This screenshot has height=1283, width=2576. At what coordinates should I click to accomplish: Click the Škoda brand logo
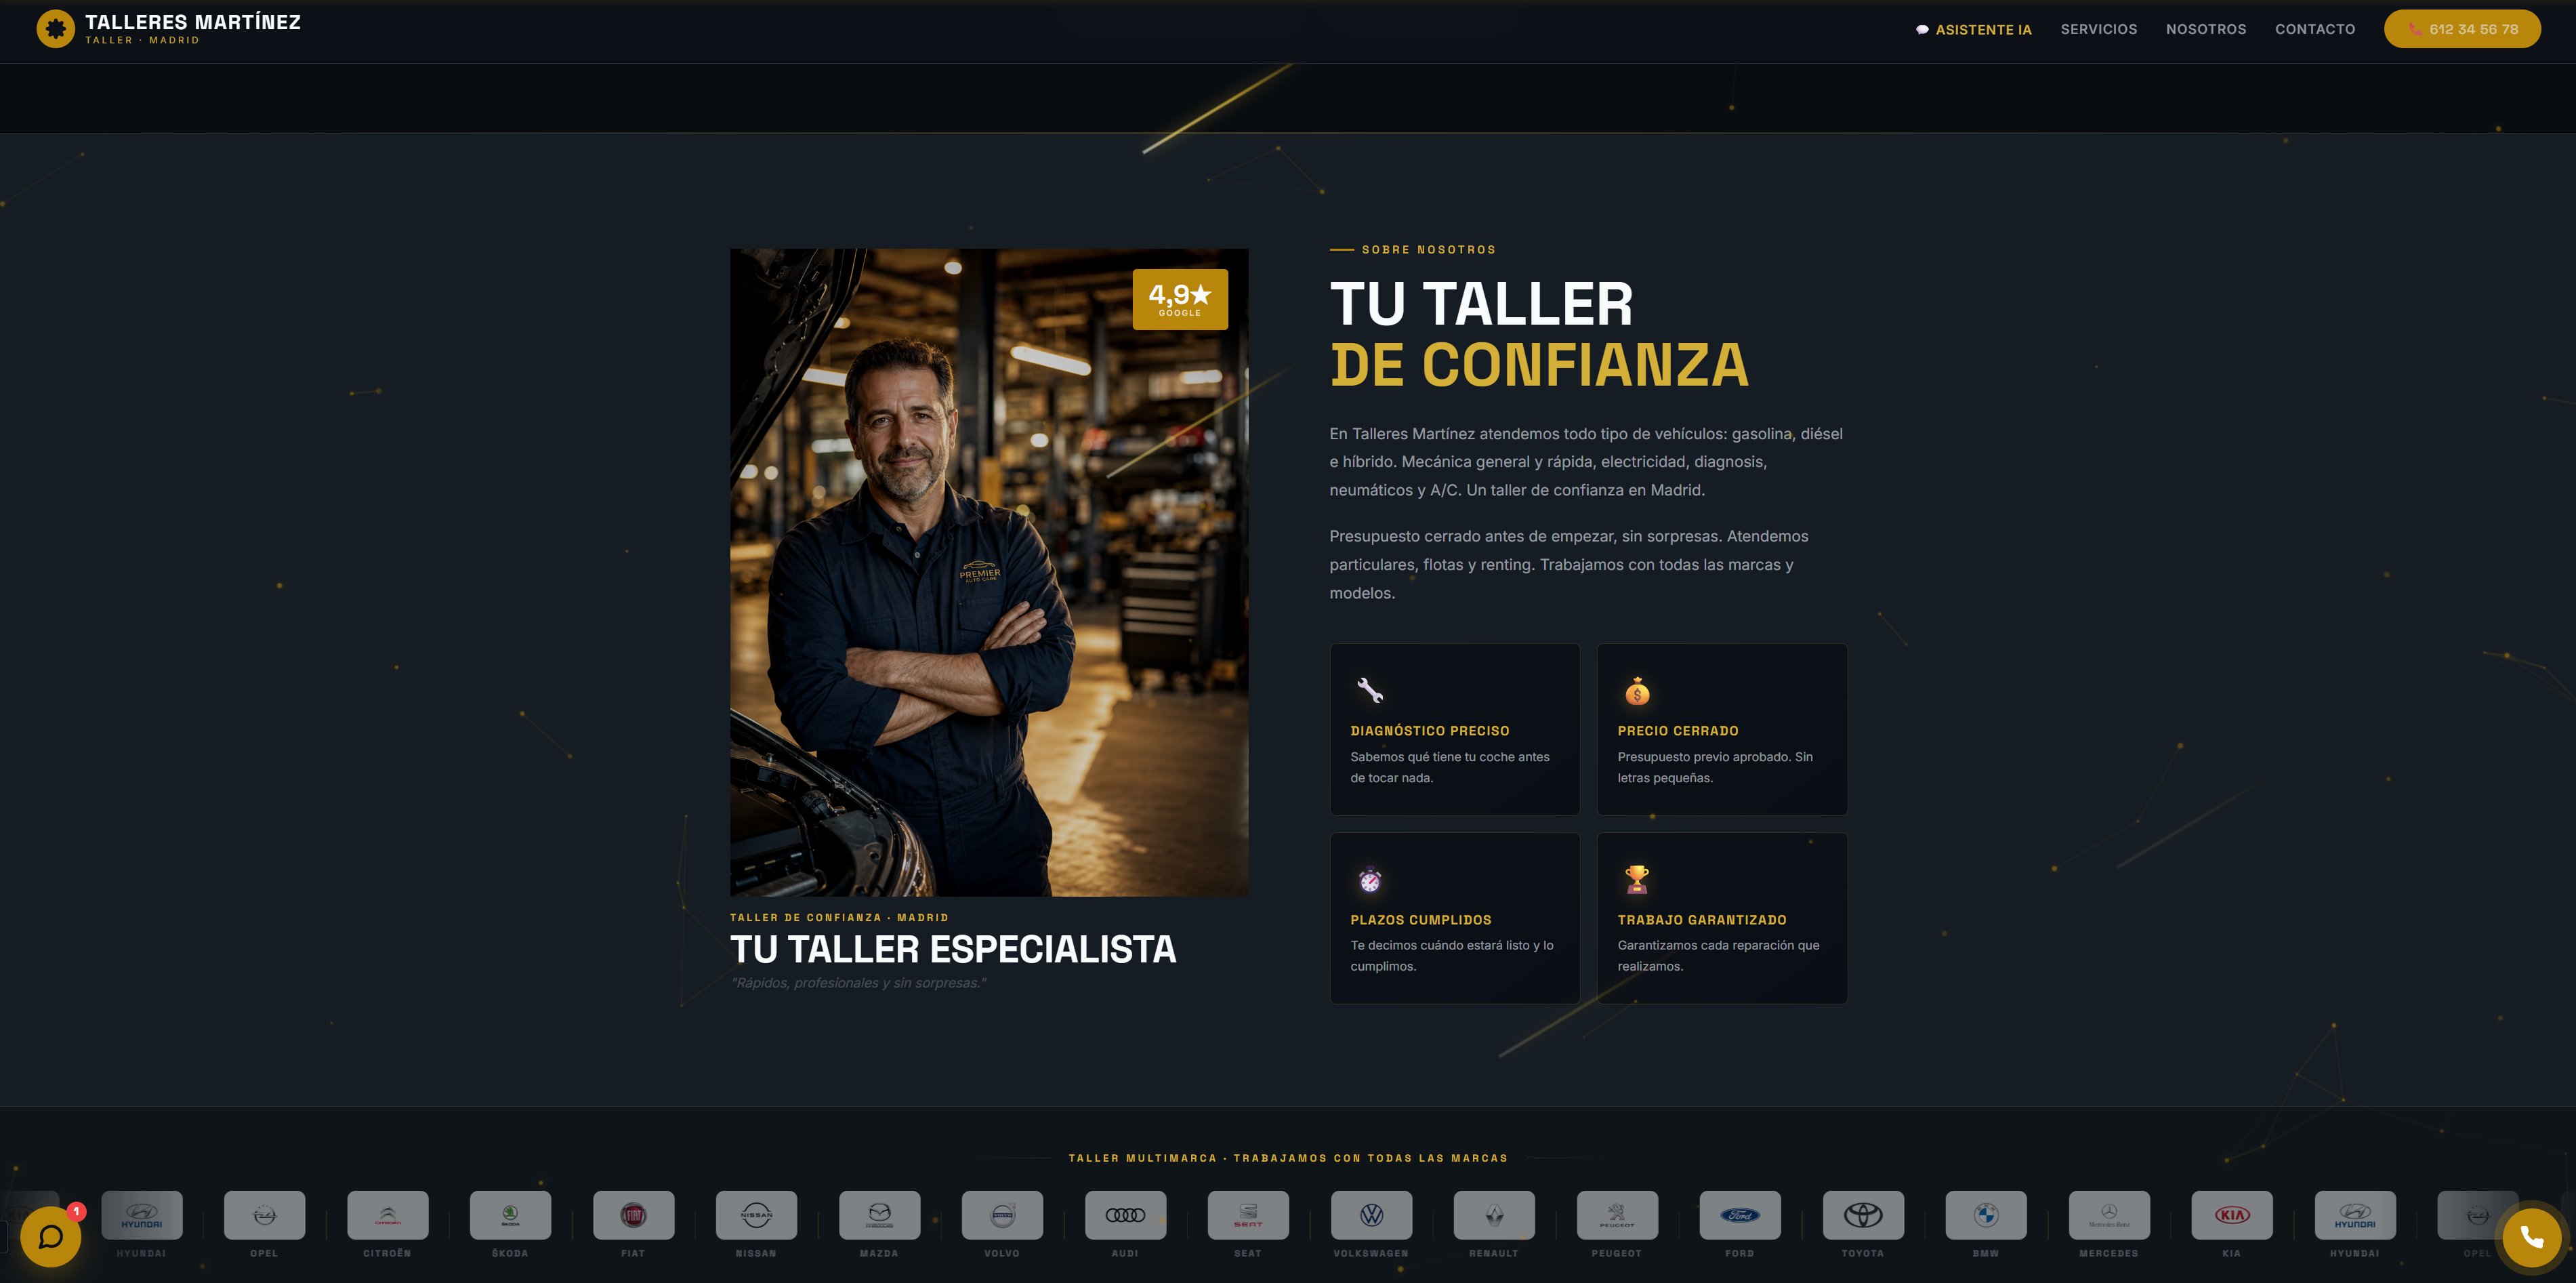pos(510,1215)
